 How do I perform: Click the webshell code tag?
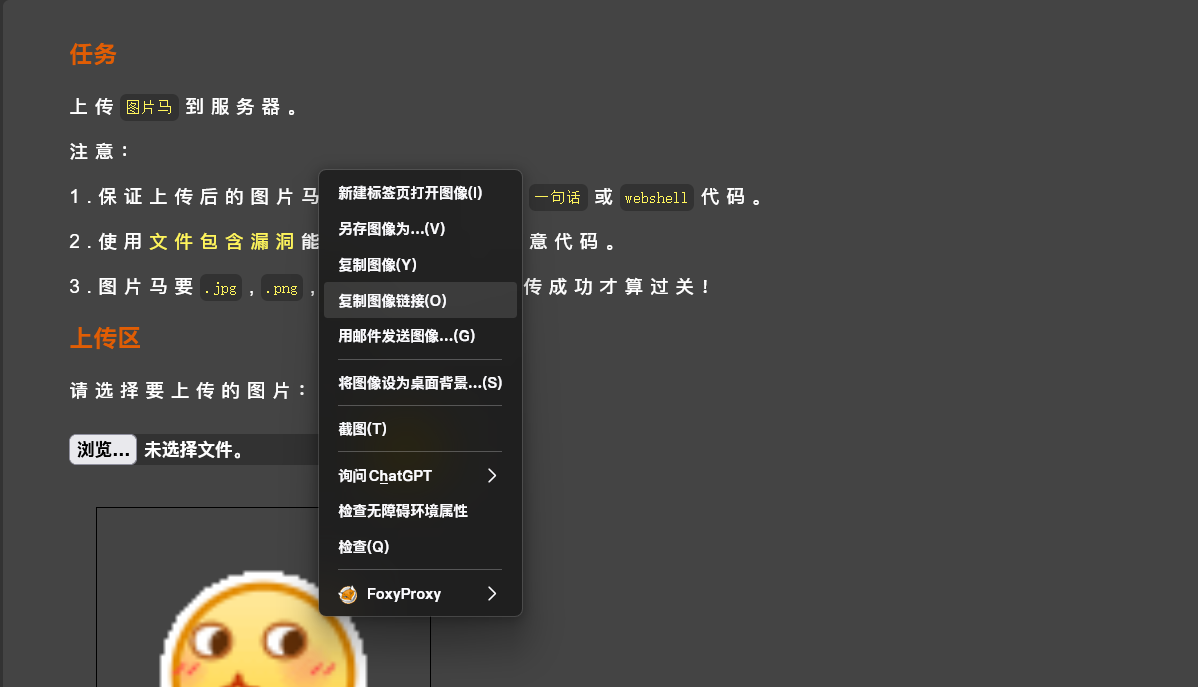tap(656, 197)
